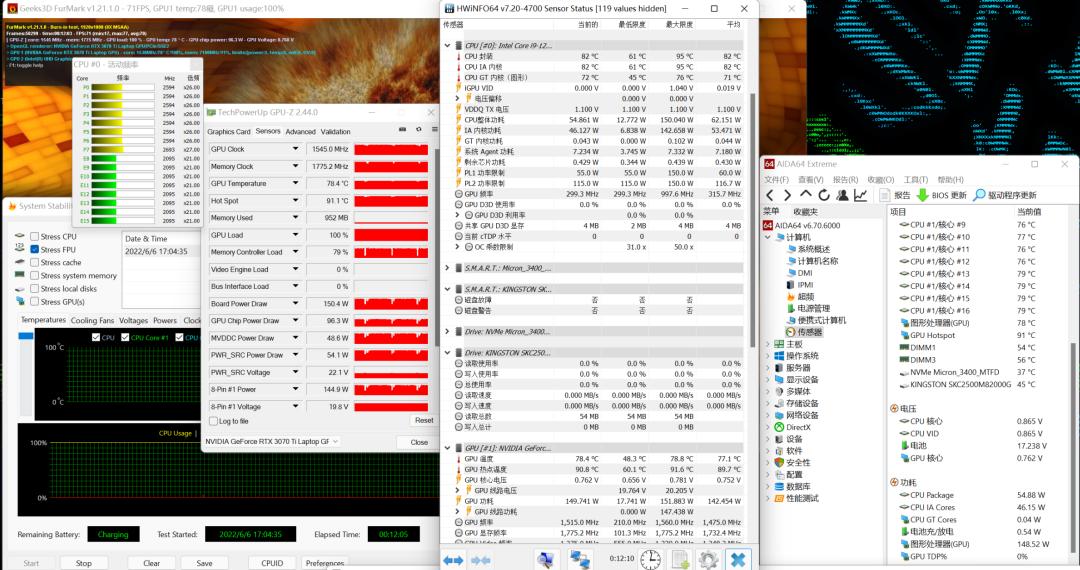Tick the Log to file checkbox
This screenshot has width=1080, height=570.
pyautogui.click(x=211, y=421)
